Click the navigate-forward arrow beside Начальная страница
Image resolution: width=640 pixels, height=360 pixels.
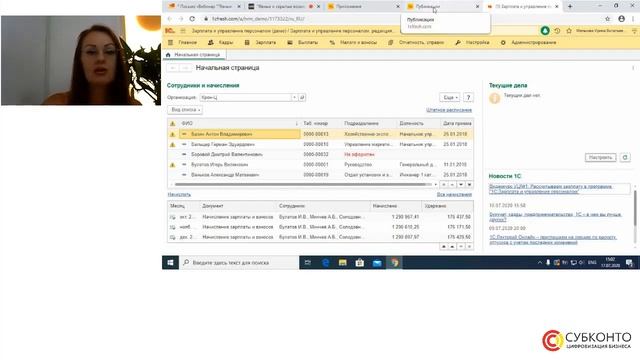pyautogui.click(x=185, y=68)
